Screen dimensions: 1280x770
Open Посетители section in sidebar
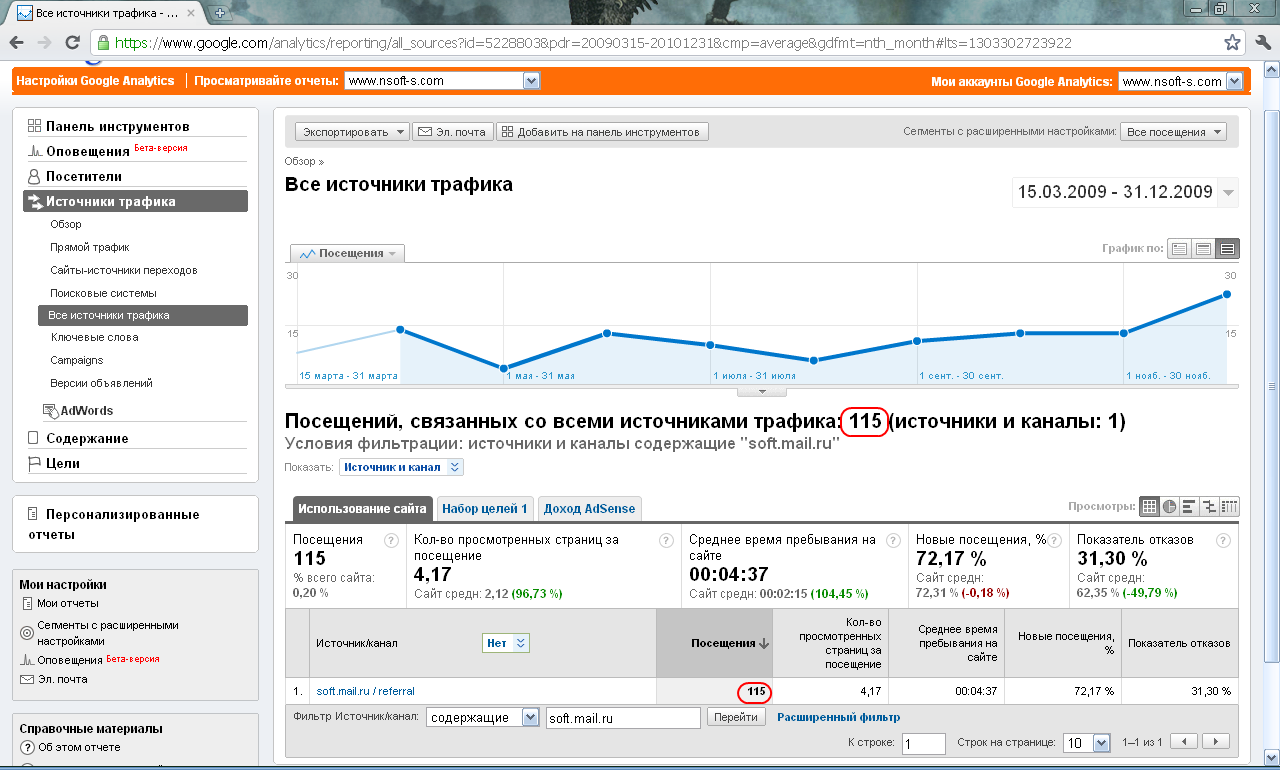pos(84,176)
